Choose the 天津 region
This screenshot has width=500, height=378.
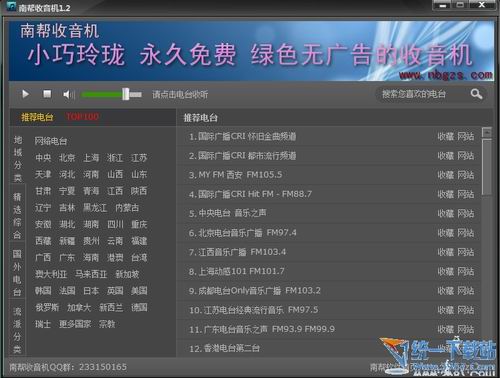[43, 174]
